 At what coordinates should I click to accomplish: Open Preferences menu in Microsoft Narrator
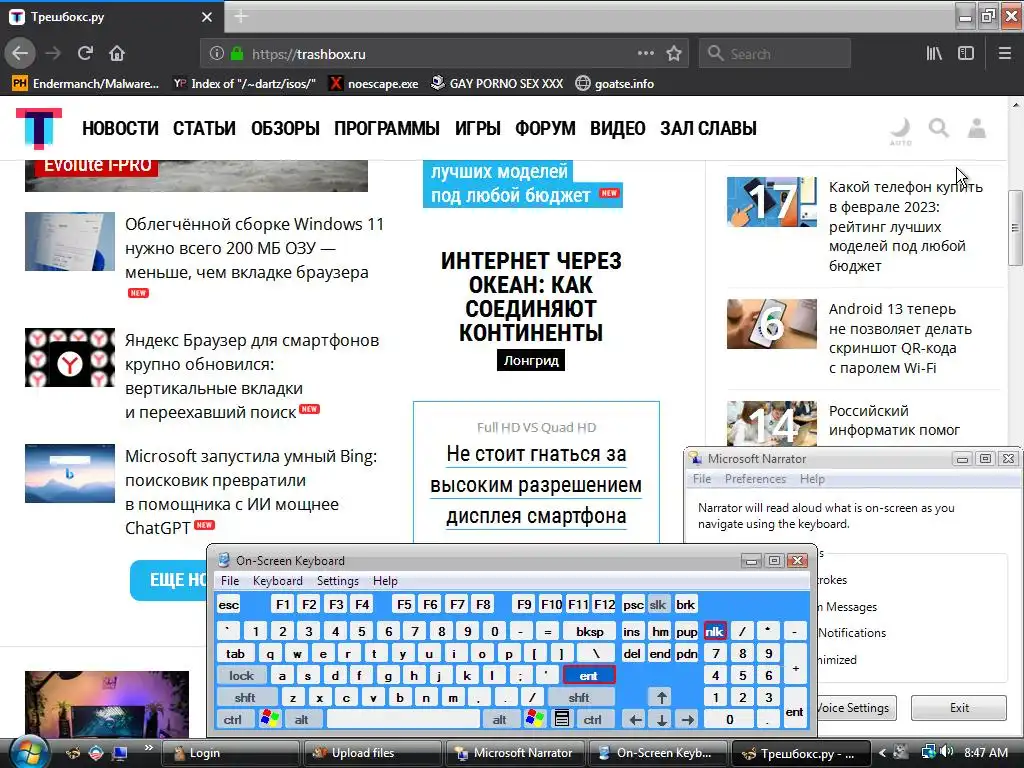(x=755, y=479)
